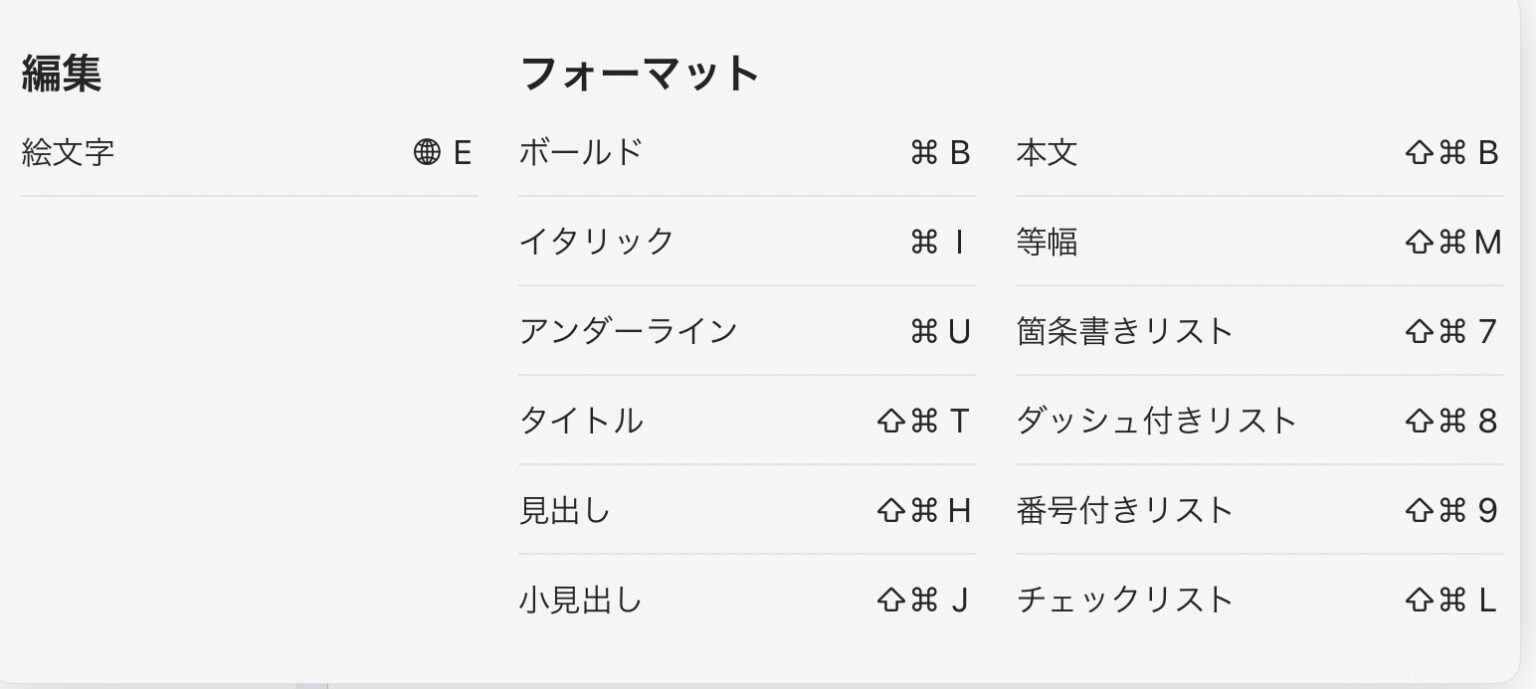Select 箇条書きリスト (bulleted list) entry
Viewport: 1536px width, 689px height.
pyautogui.click(x=1124, y=331)
